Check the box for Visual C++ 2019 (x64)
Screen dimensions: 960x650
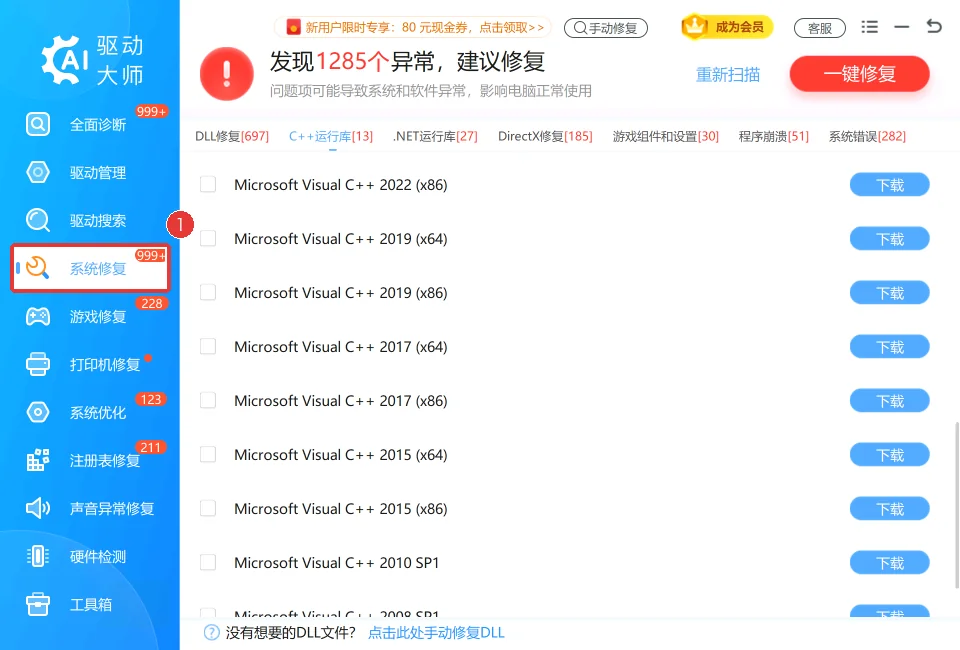pyautogui.click(x=208, y=238)
